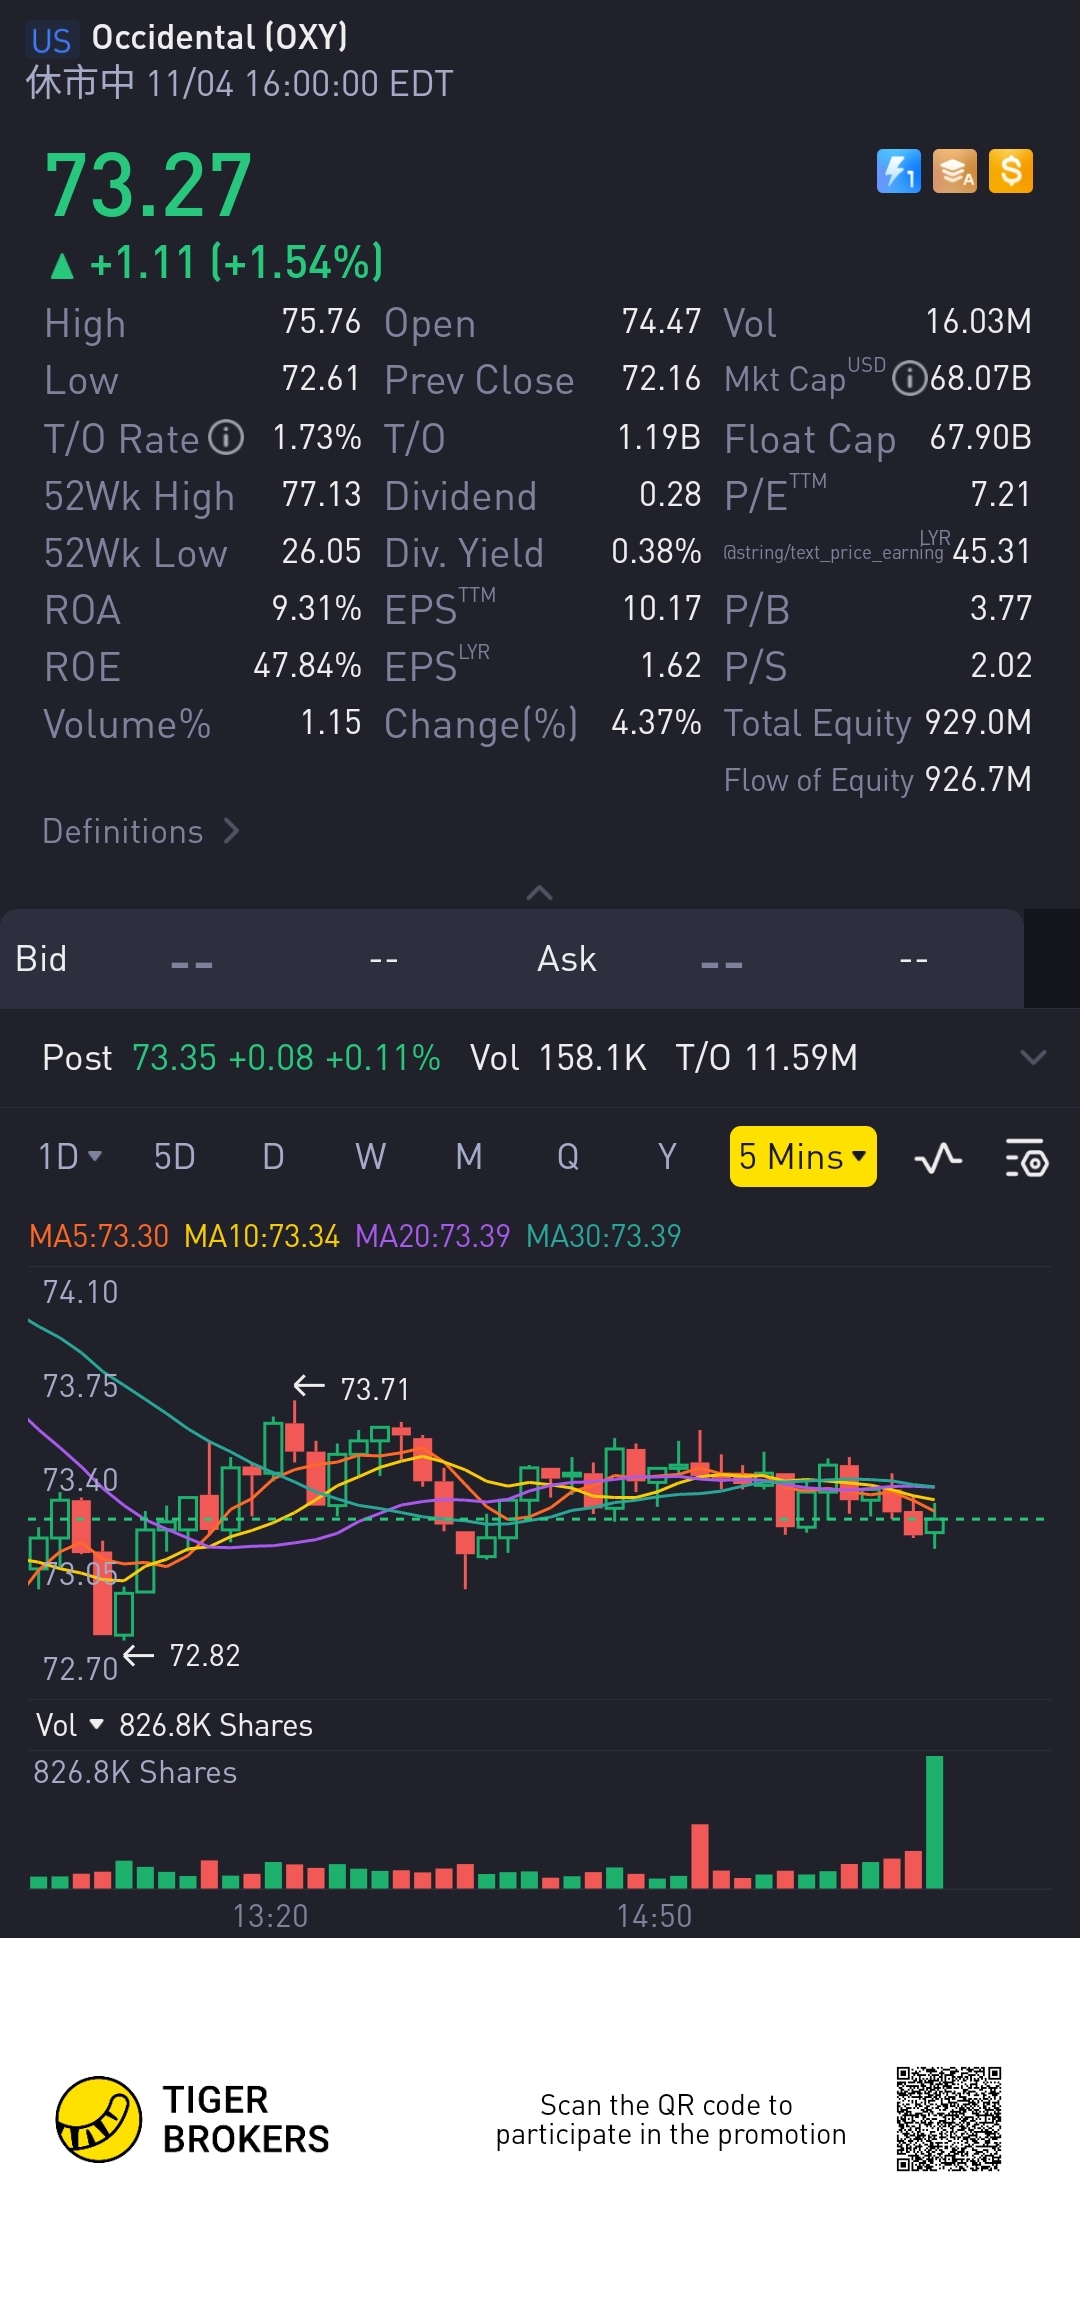Tap the MA30:73.39 indicator label
1080x2302 pixels.
(603, 1236)
